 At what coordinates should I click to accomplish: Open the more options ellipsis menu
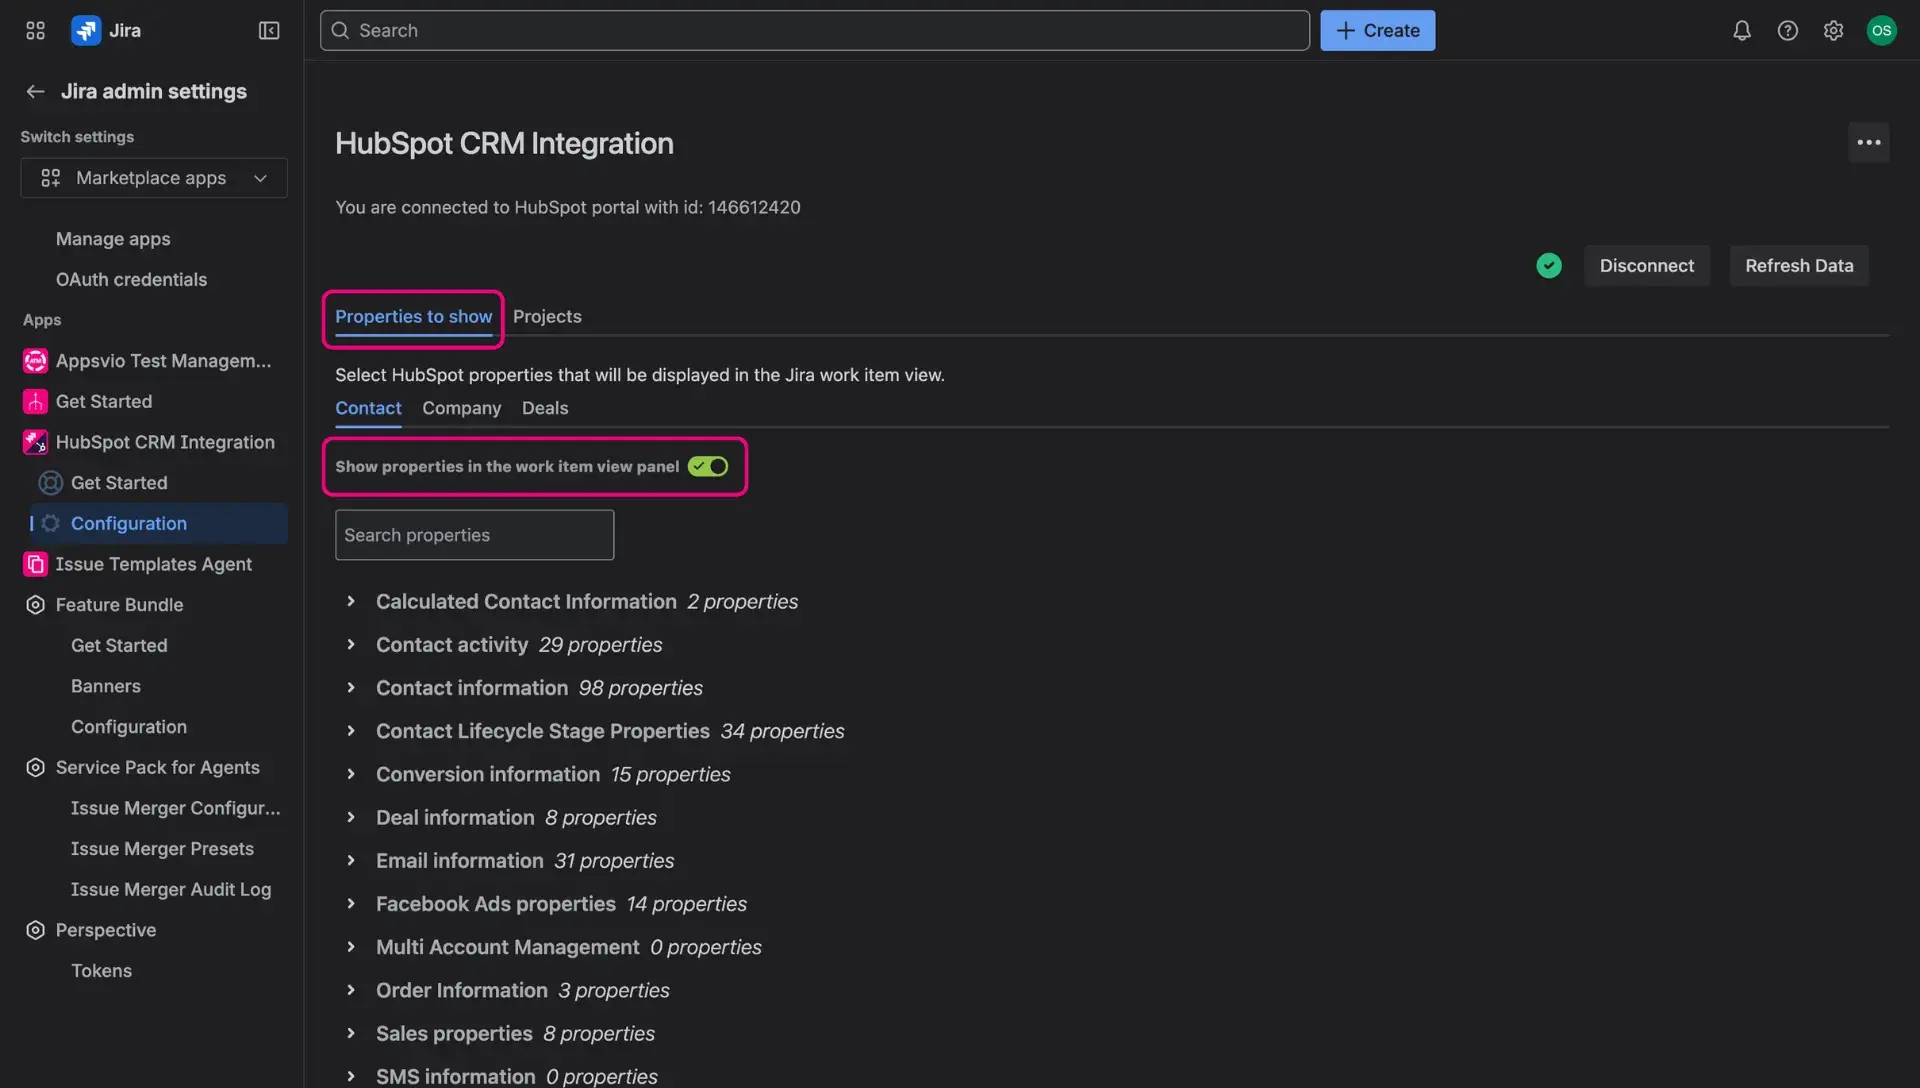(1869, 142)
